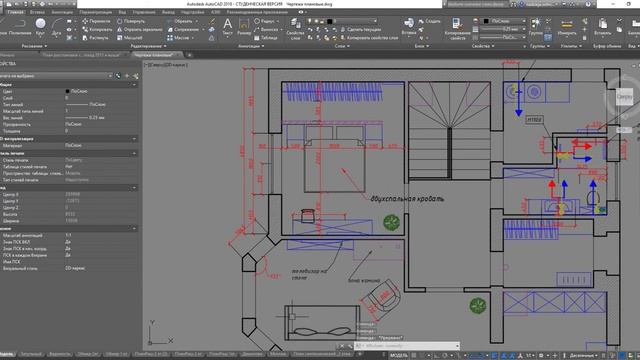The width and height of the screenshot is (640, 360).
Task: Activate the Масштаб (scale) command
Action: [130, 38]
